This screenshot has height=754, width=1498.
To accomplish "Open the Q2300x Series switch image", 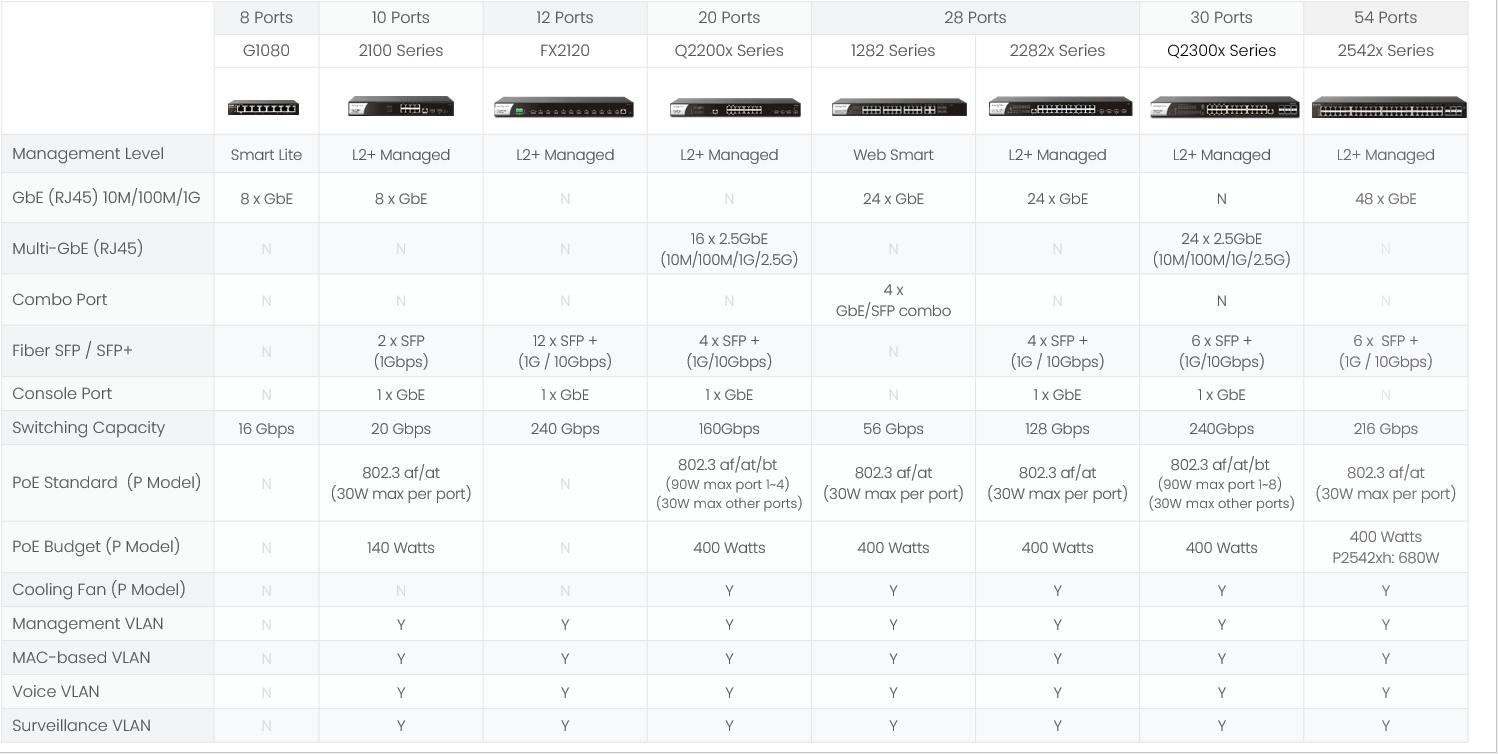I will pyautogui.click(x=1224, y=108).
